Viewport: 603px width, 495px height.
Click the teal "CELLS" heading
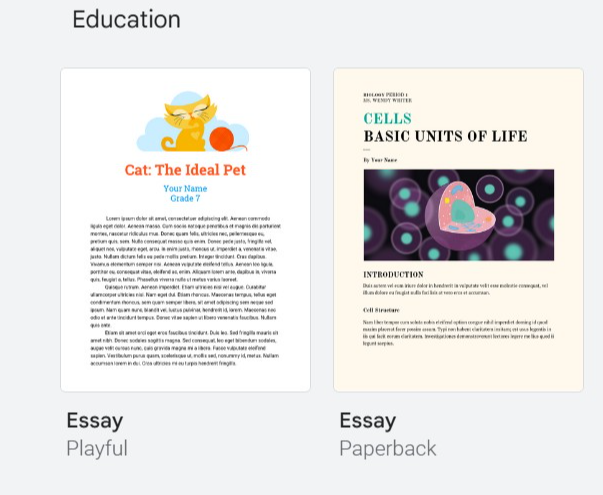[387, 118]
